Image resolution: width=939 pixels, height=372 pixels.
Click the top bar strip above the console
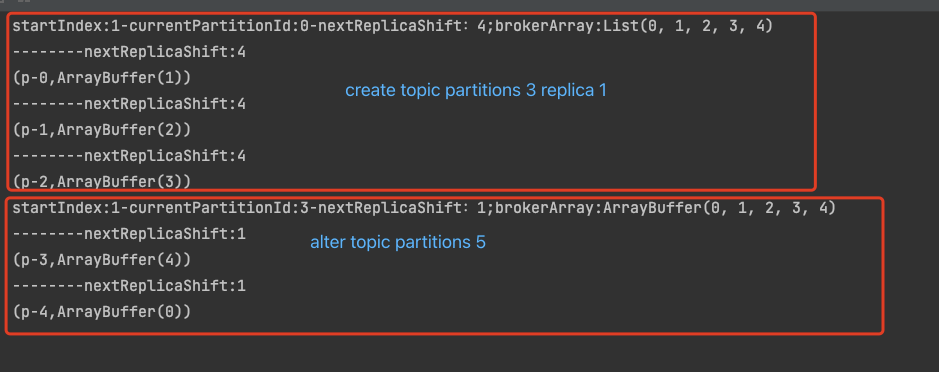tap(470, 5)
